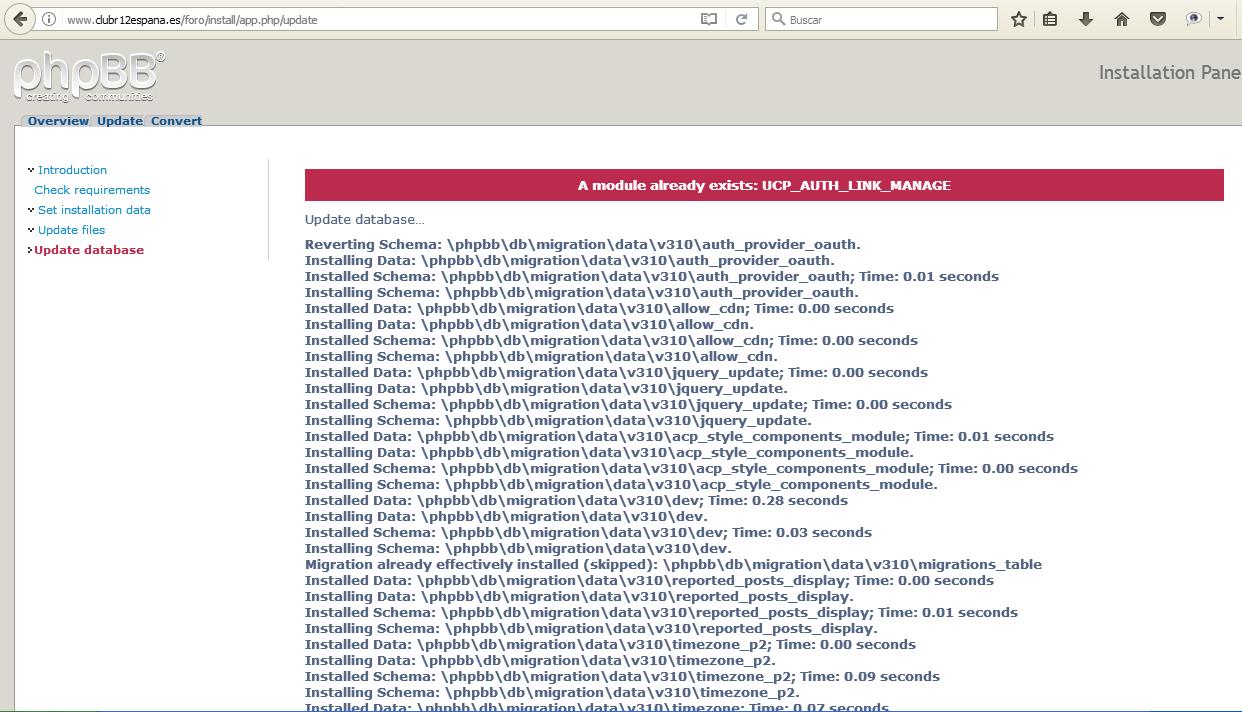This screenshot has width=1242, height=712.
Task: Open Check requirements sidebar link
Action: click(92, 190)
